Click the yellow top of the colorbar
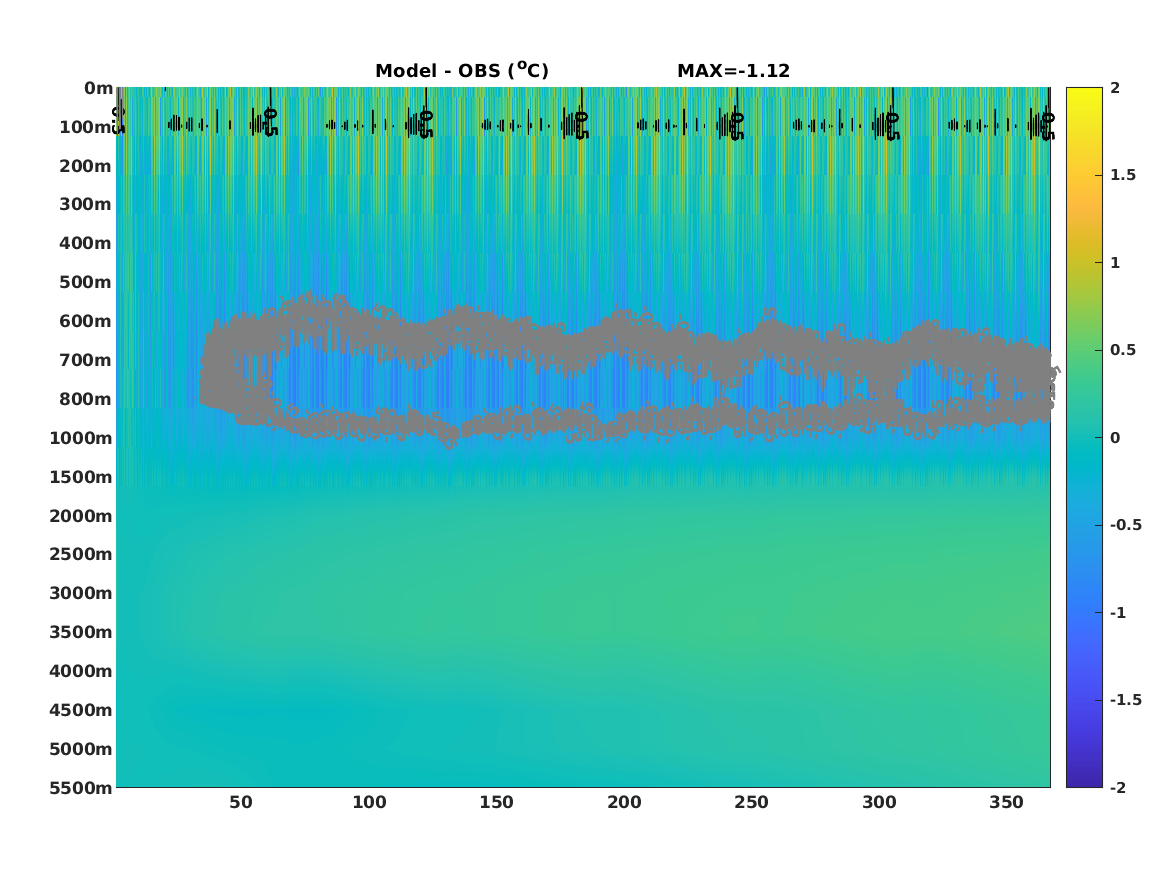Viewport: 1167px width, 875px height. tap(1084, 94)
